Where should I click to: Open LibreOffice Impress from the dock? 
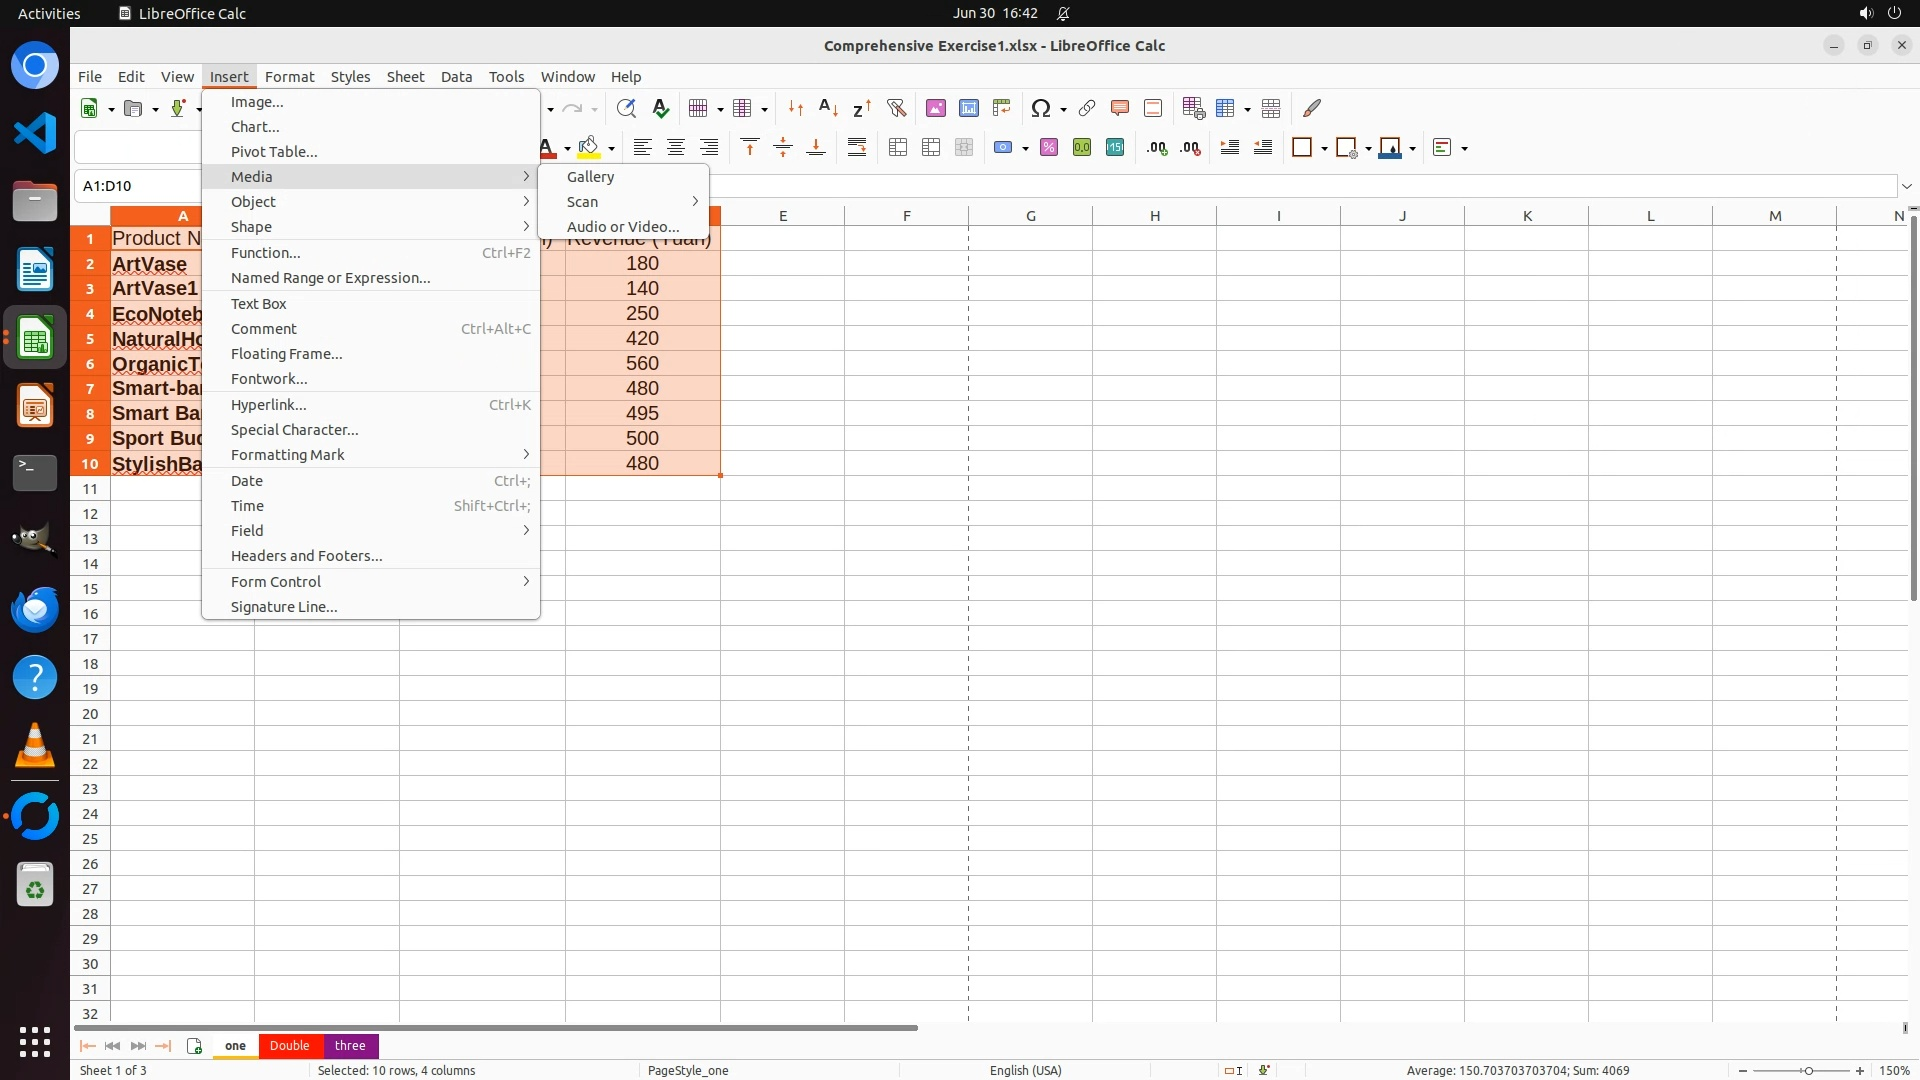click(x=35, y=406)
